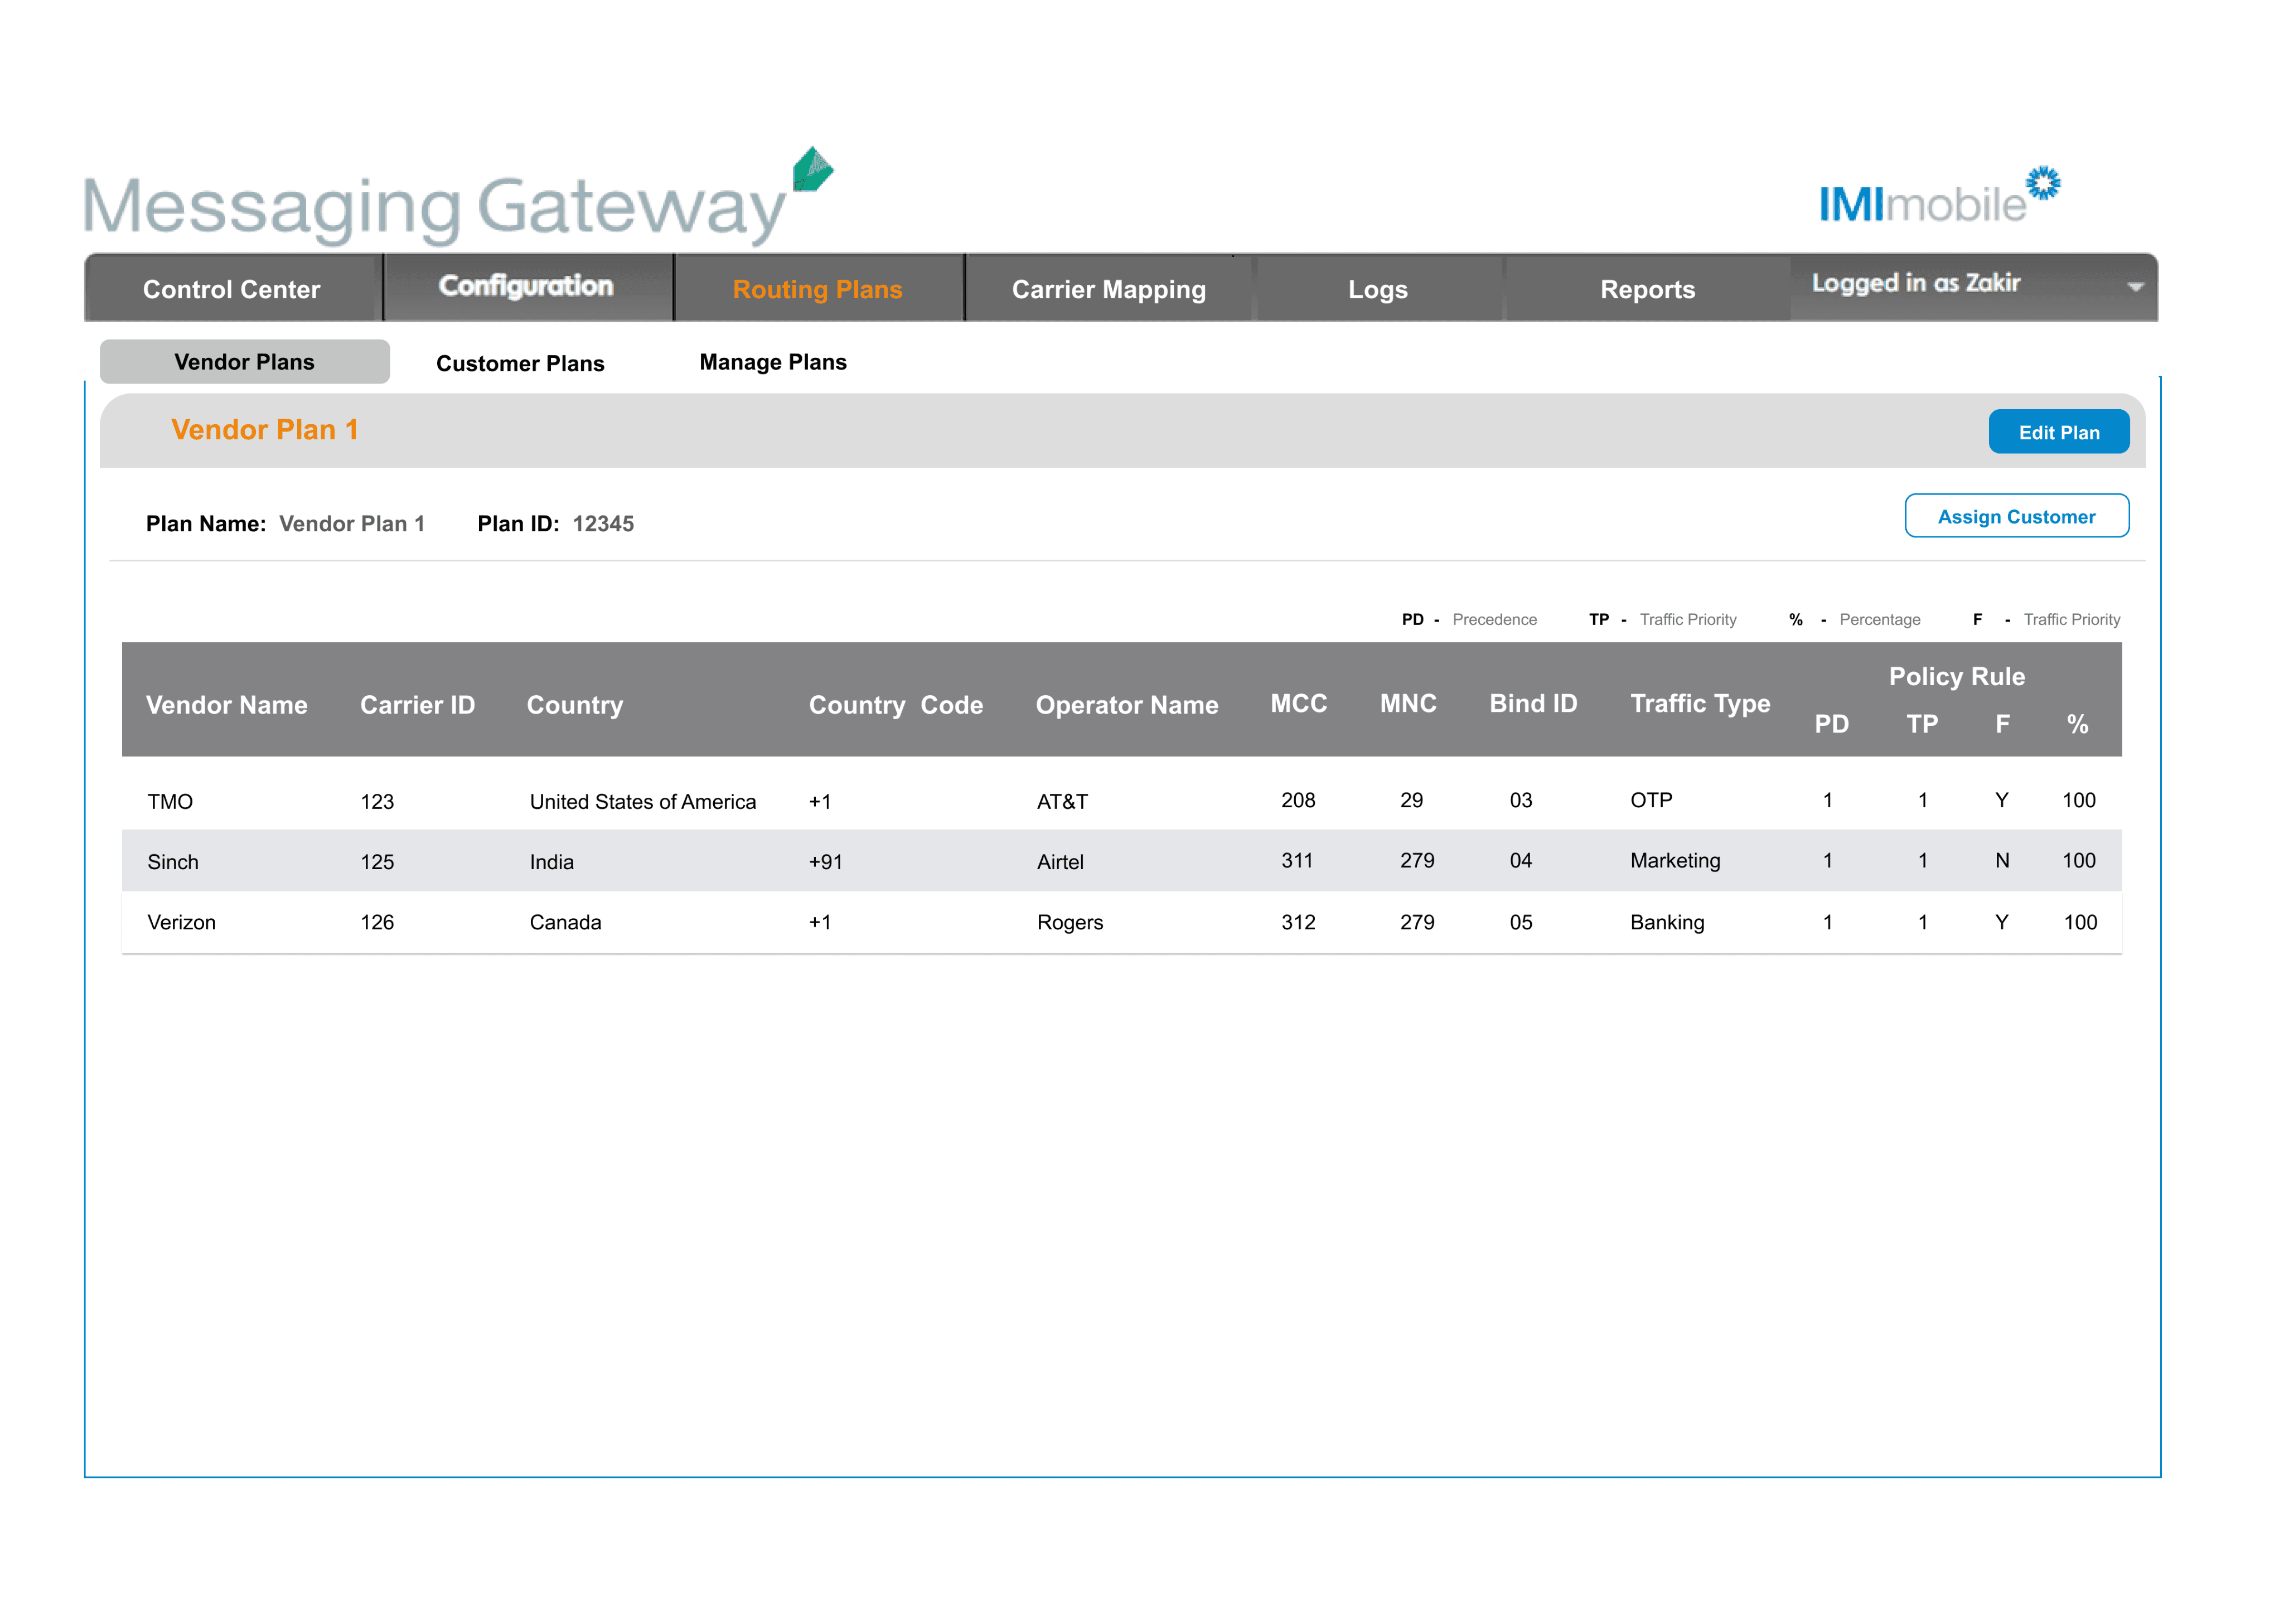This screenshot has width=2284, height=1624.
Task: Click the Country column header
Action: (x=574, y=705)
